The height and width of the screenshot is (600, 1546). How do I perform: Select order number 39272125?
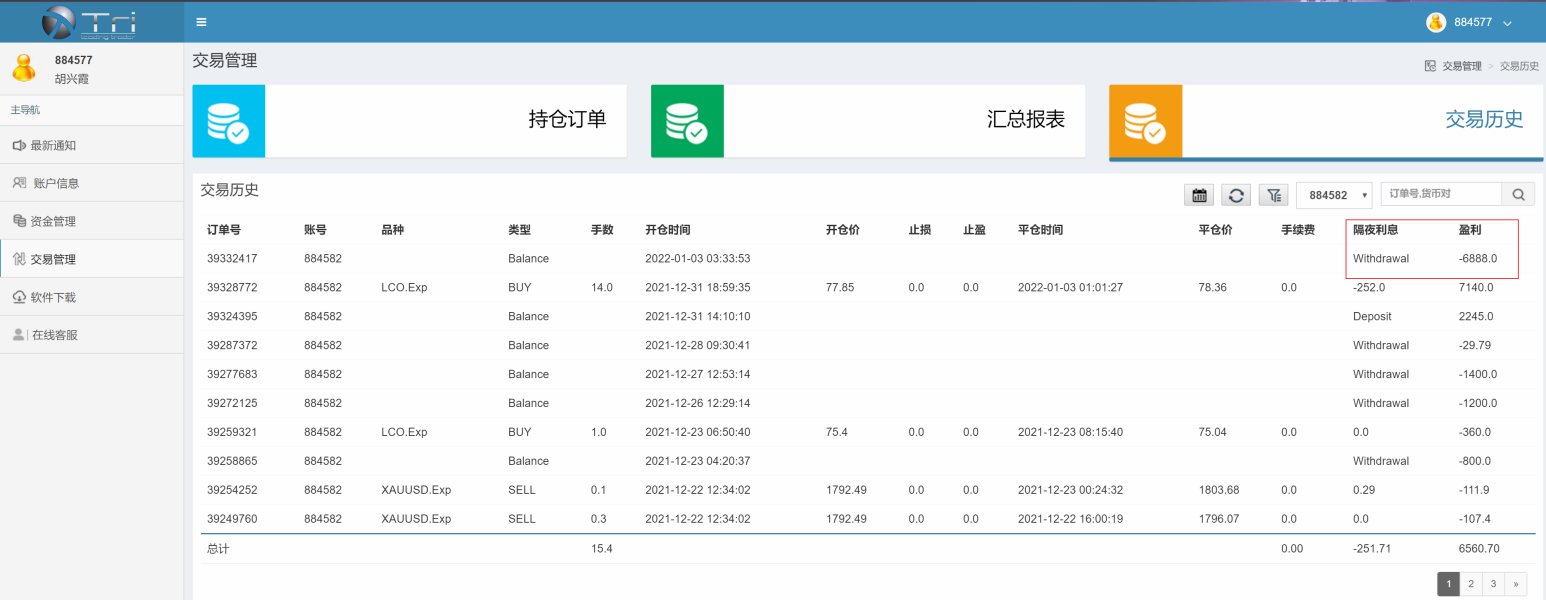point(232,403)
